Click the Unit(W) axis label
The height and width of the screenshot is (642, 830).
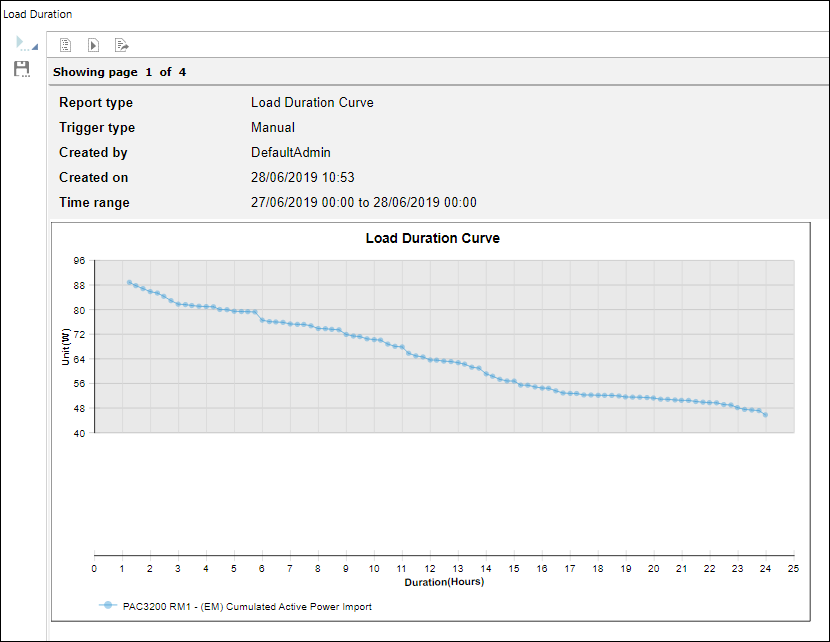pos(66,346)
